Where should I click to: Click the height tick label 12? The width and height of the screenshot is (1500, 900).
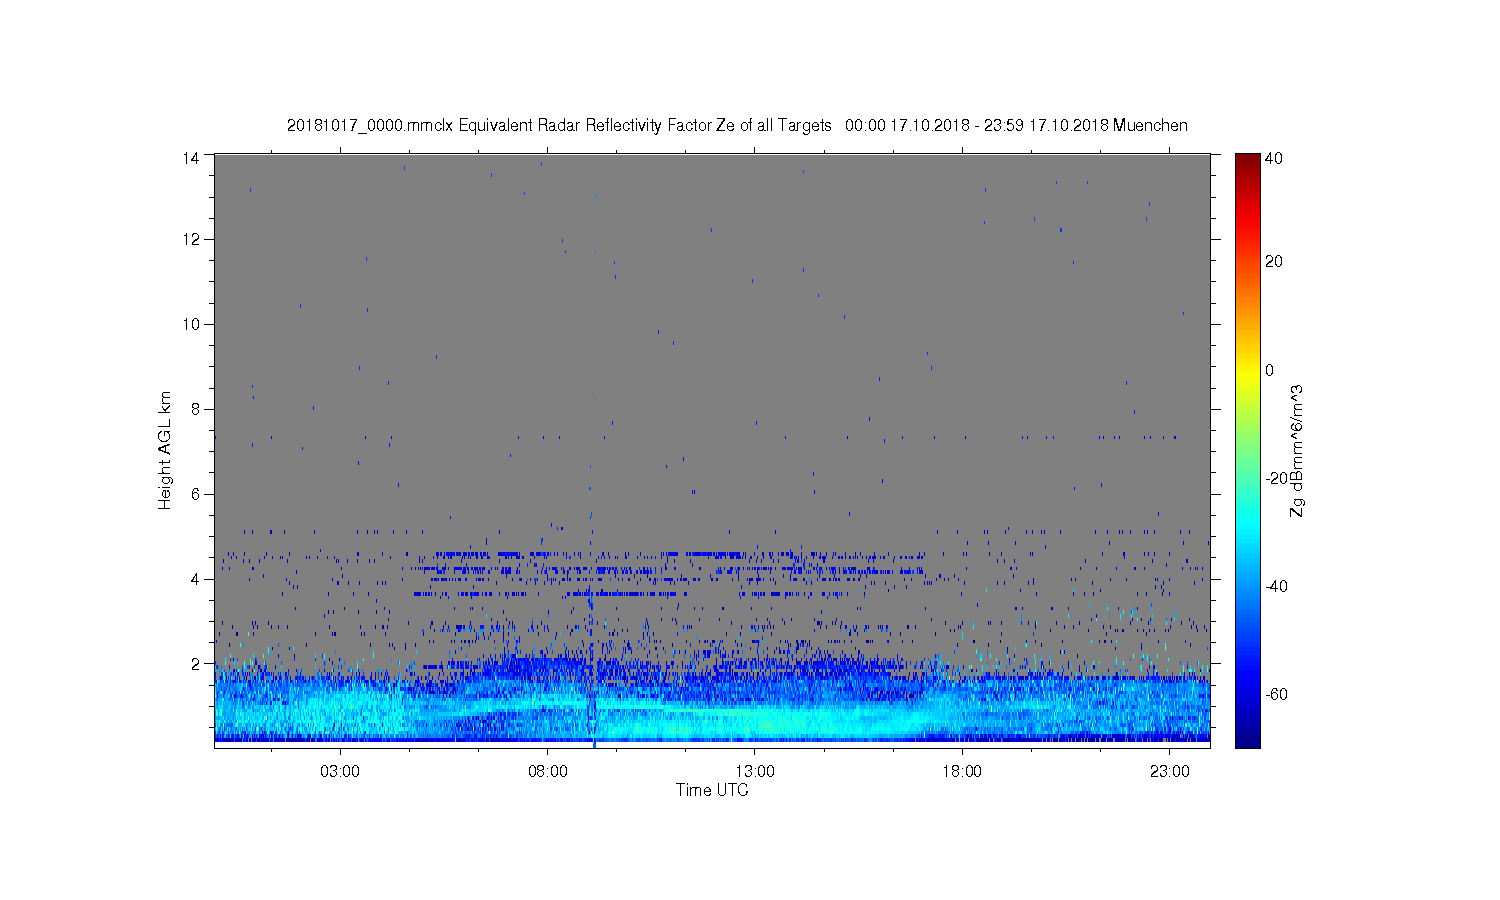point(192,240)
